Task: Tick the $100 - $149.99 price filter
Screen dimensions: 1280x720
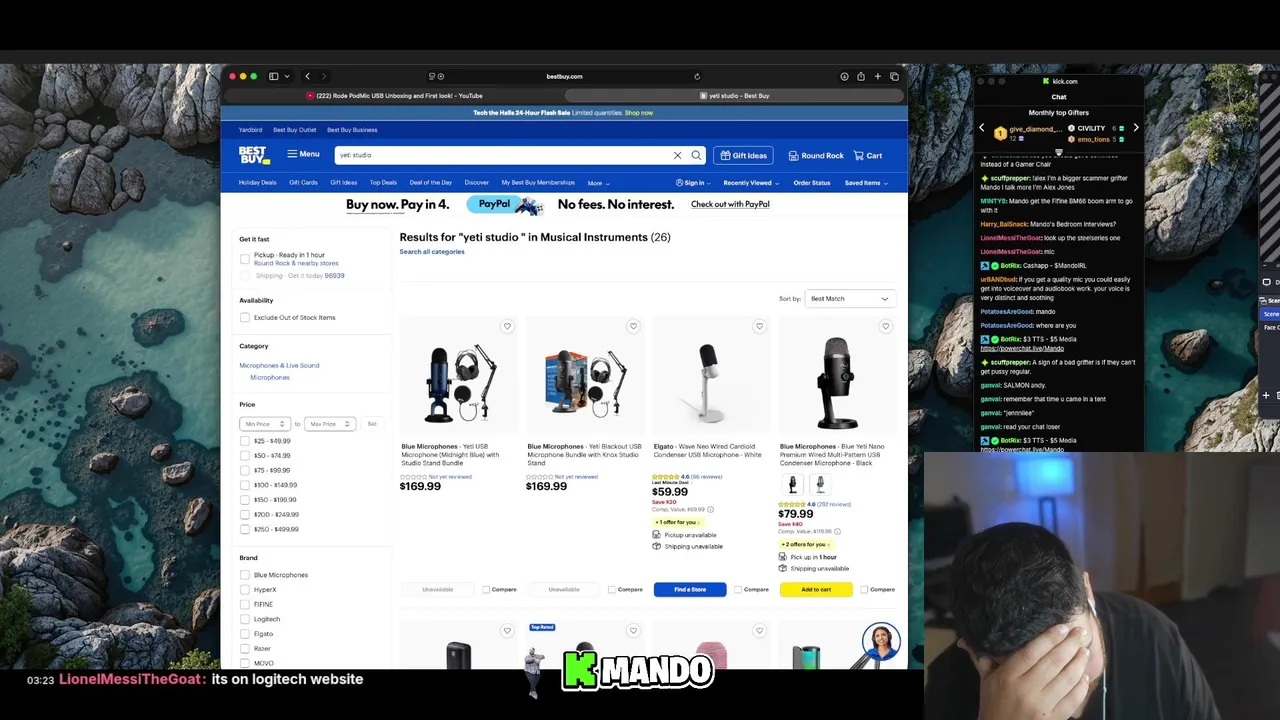Action: tap(245, 485)
